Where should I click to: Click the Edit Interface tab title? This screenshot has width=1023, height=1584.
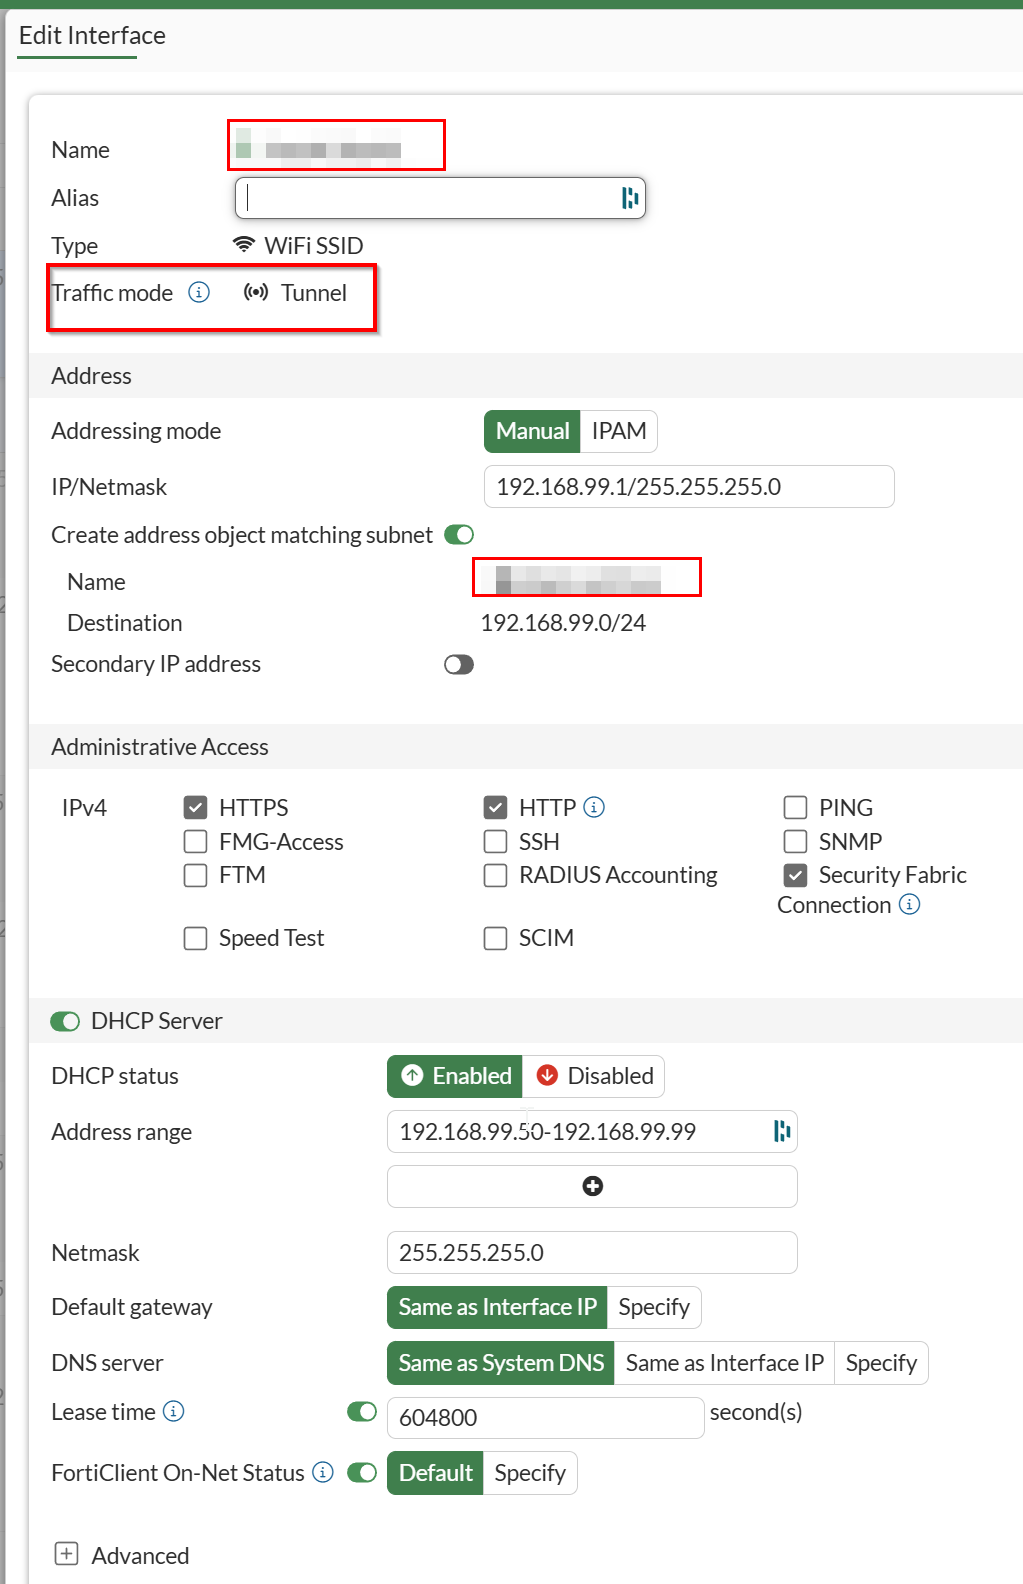tap(92, 36)
